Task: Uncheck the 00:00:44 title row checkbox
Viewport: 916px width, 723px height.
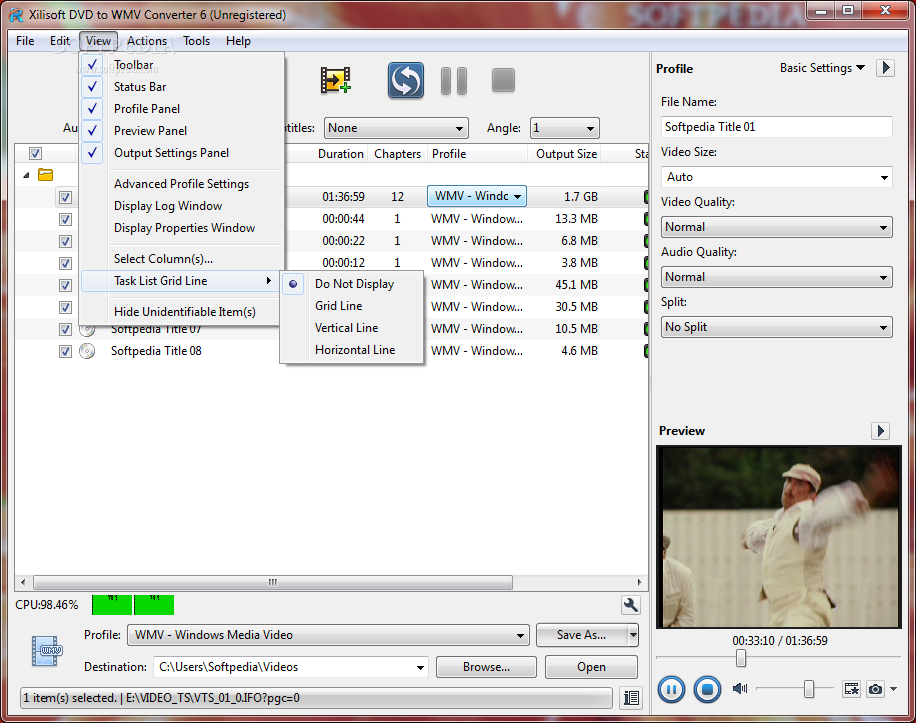Action: (x=65, y=220)
